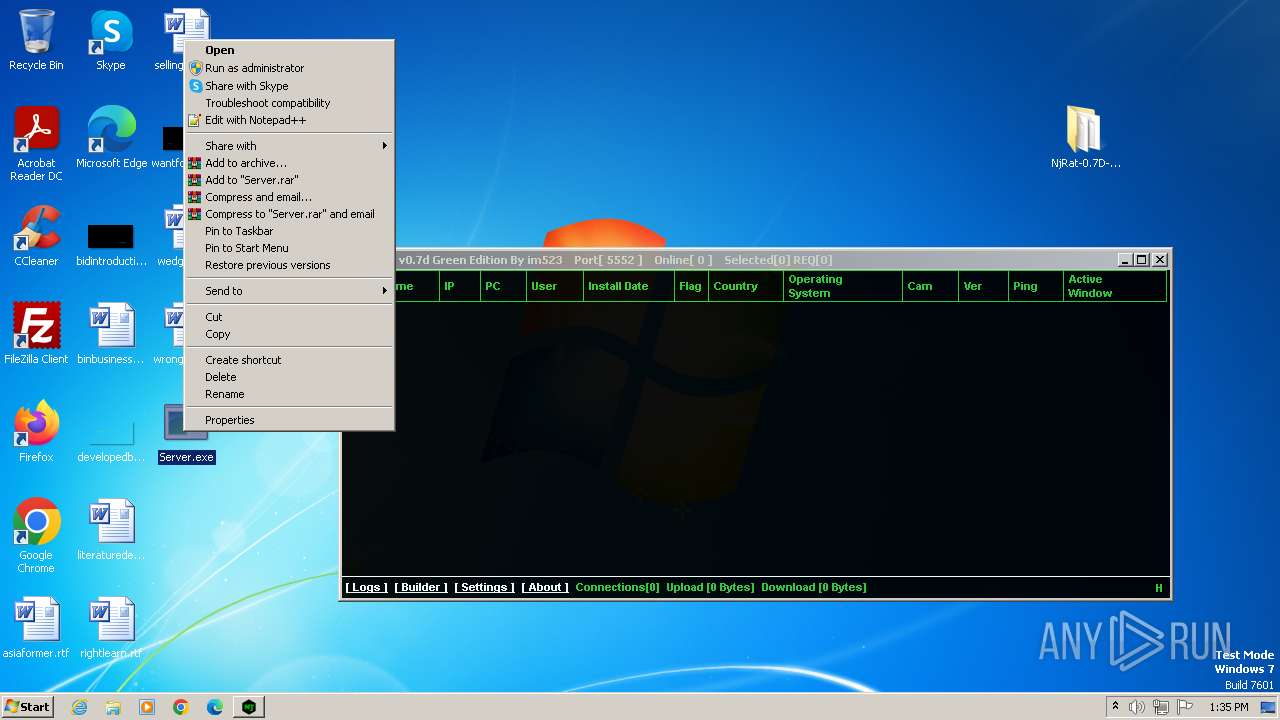Select the bidintroducti... desktop file
Viewport: 1280px width, 720px height.
click(x=111, y=245)
